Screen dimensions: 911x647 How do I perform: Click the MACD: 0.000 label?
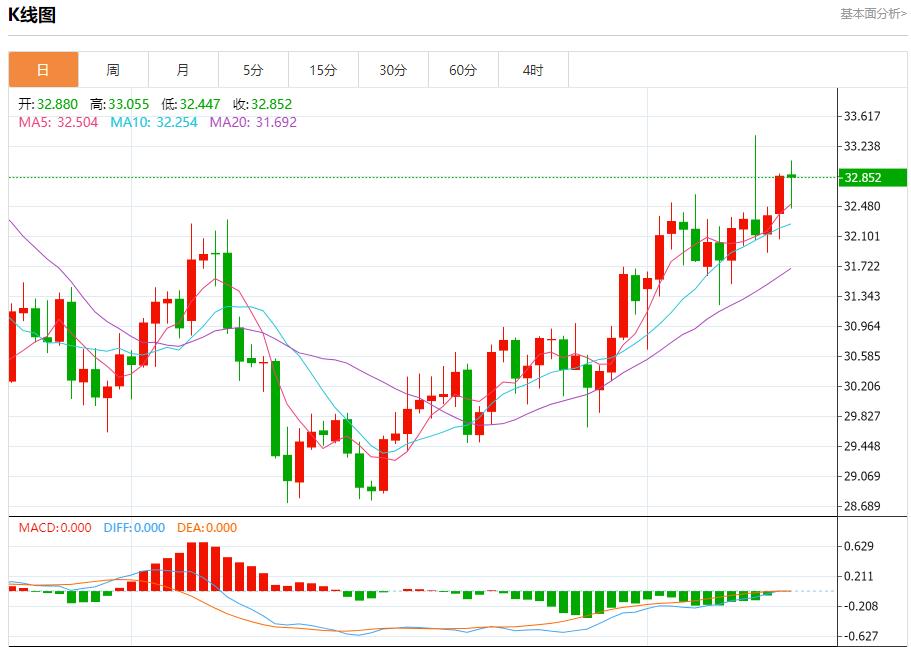[x=55, y=528]
